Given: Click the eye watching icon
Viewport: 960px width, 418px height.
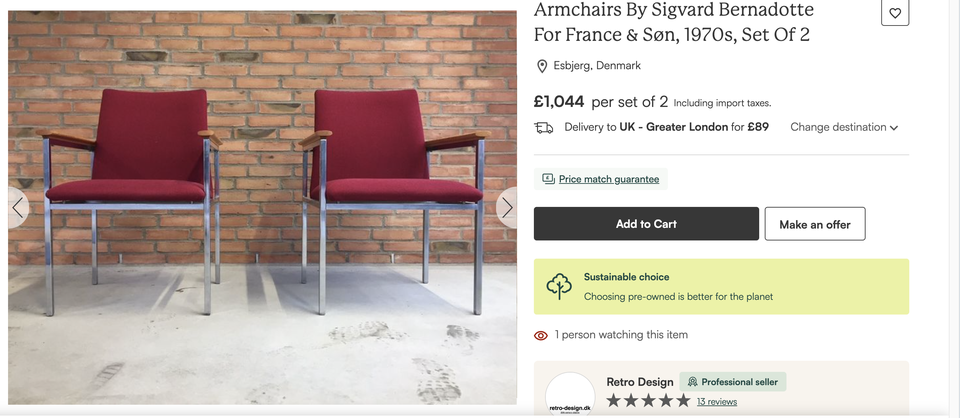Looking at the screenshot, I should (x=541, y=335).
